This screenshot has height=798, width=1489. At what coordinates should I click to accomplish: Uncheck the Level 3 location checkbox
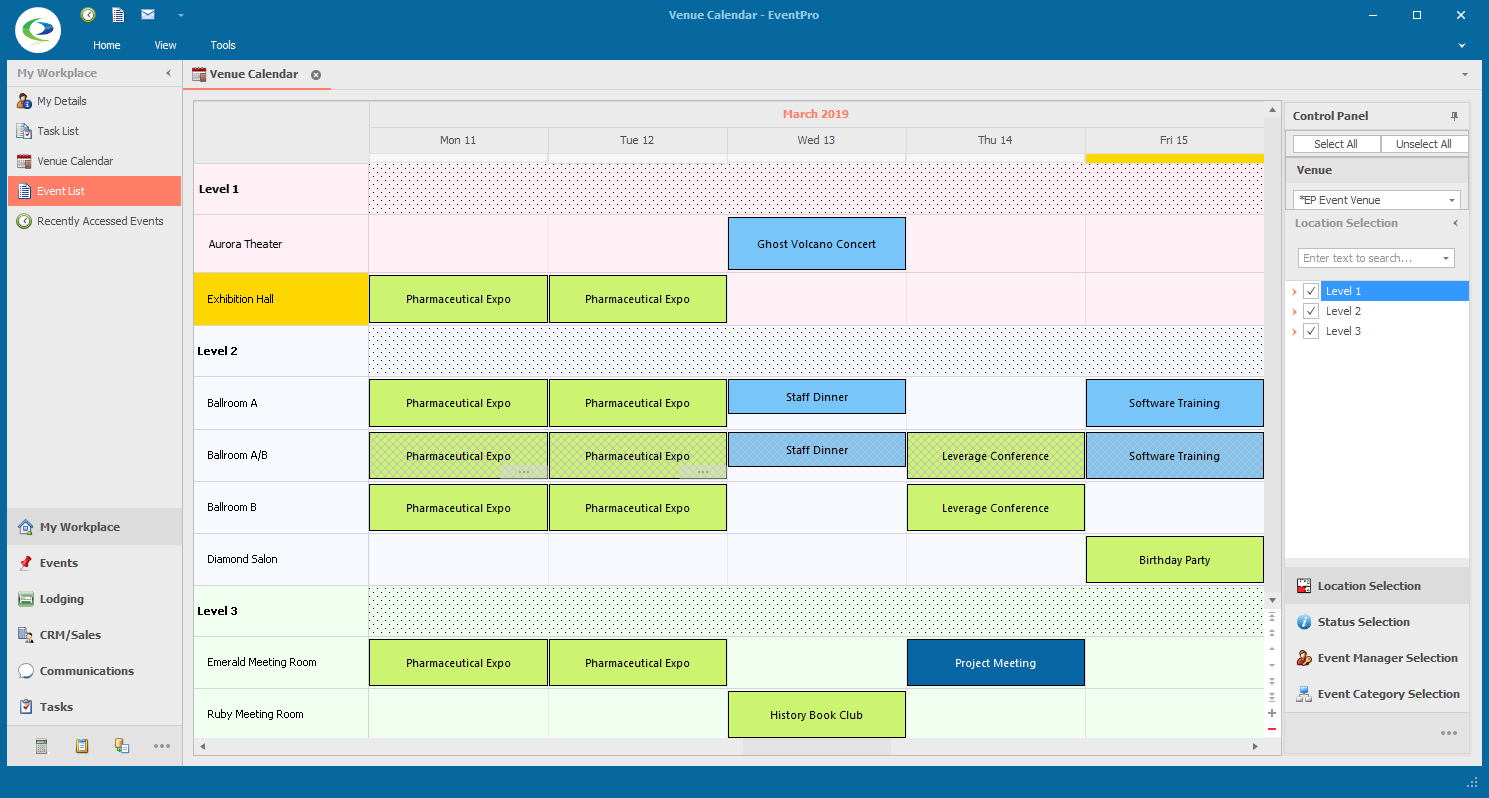coord(1311,331)
